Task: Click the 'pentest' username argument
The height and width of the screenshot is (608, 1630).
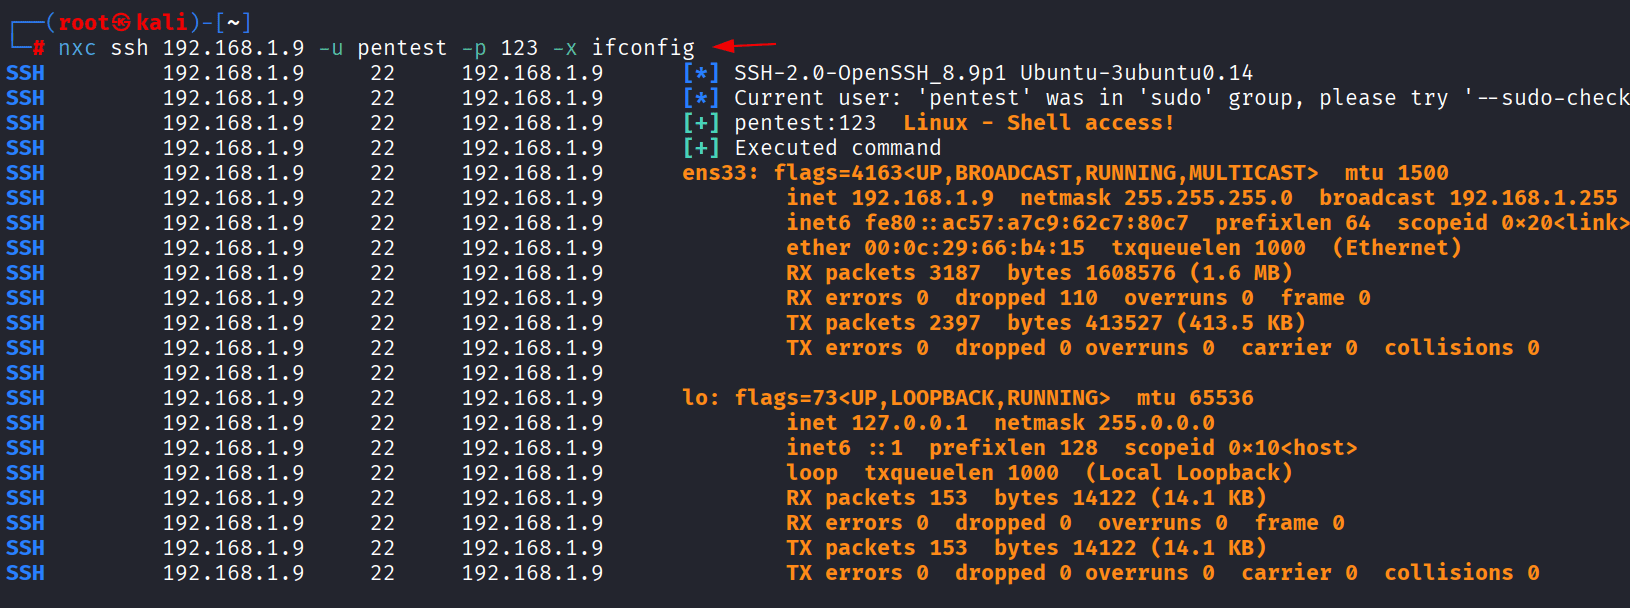Action: [x=402, y=48]
